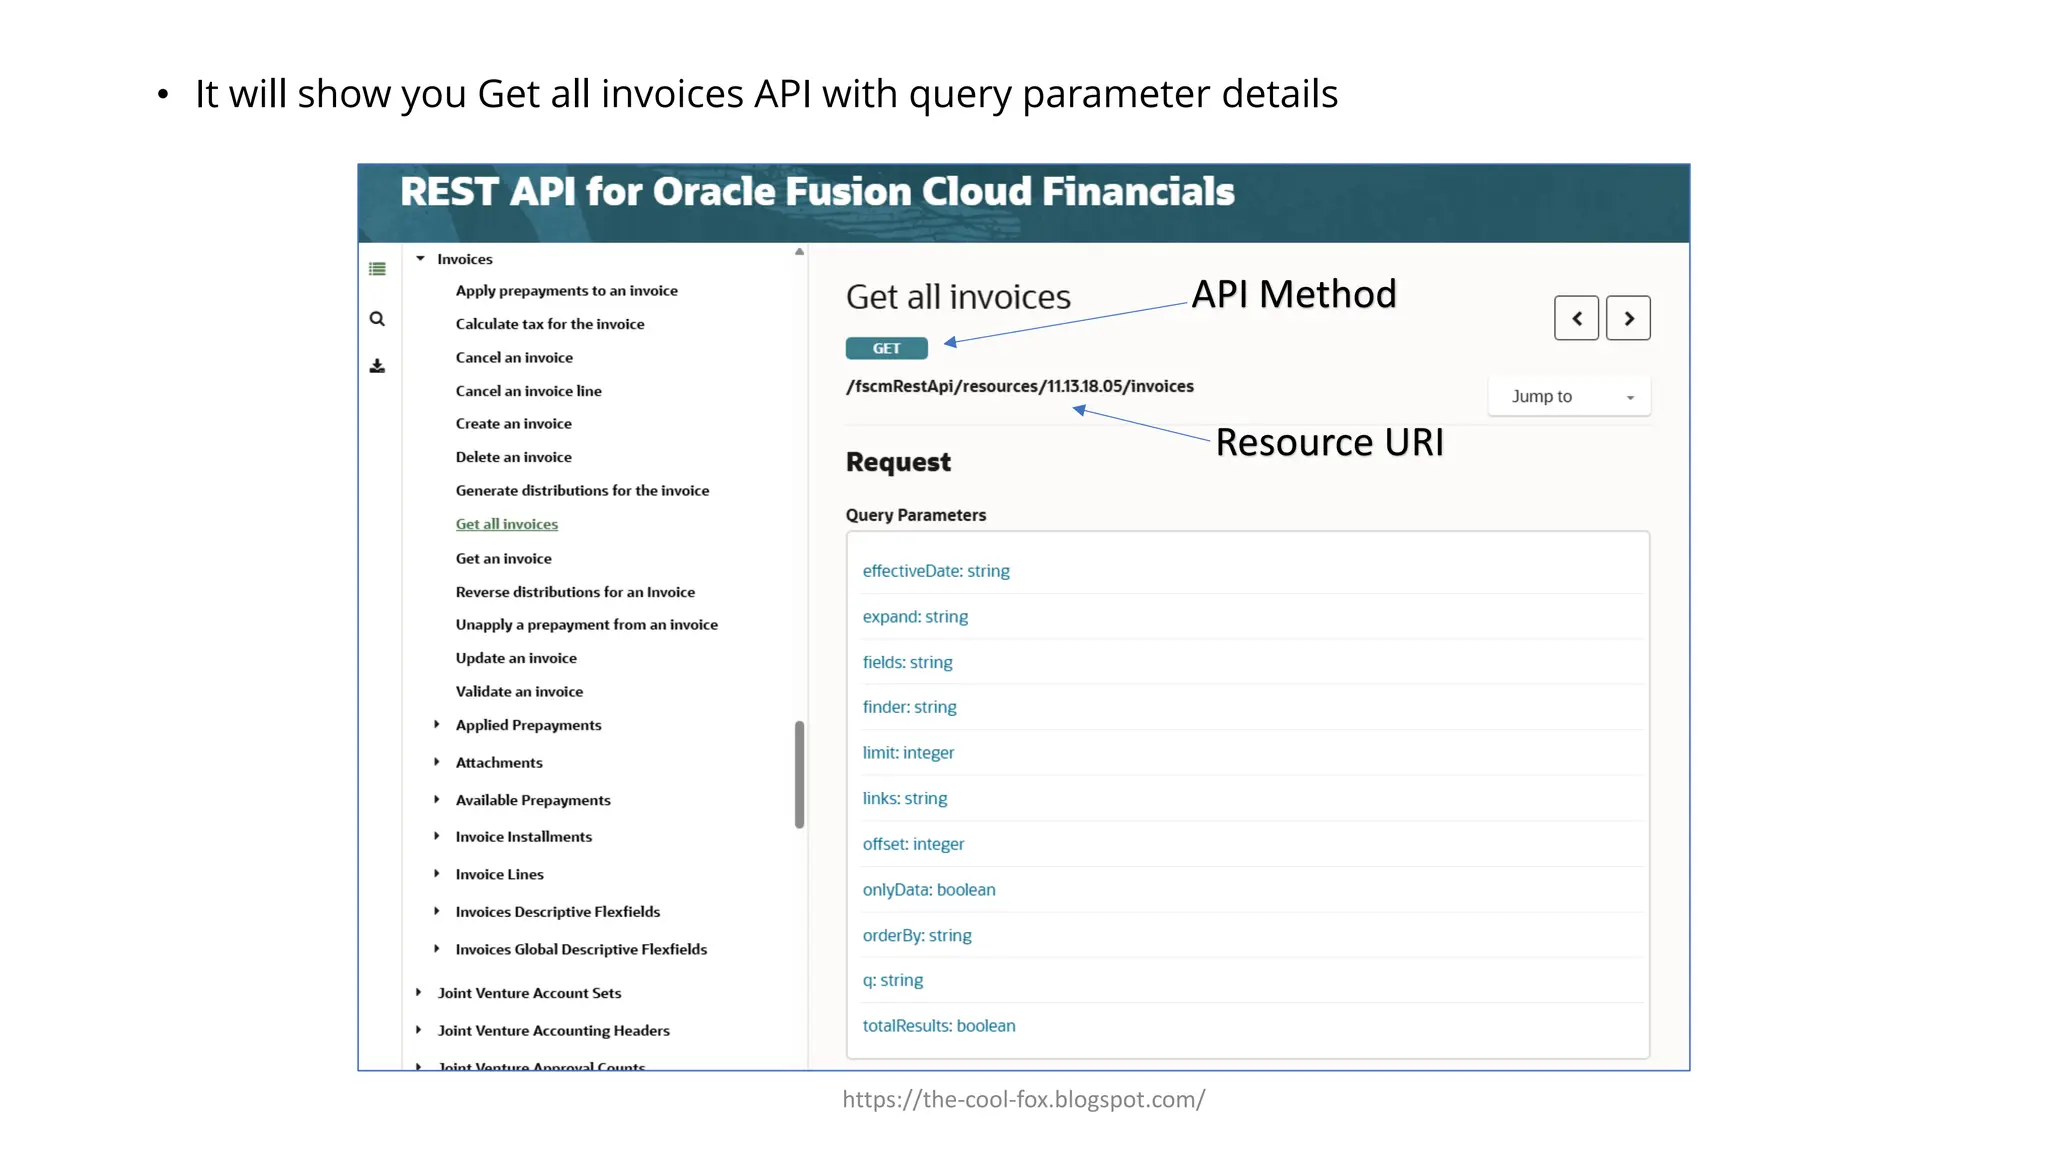The width and height of the screenshot is (2048, 1152).
Task: Expand Joint Venture Account Sets node
Action: click(418, 993)
